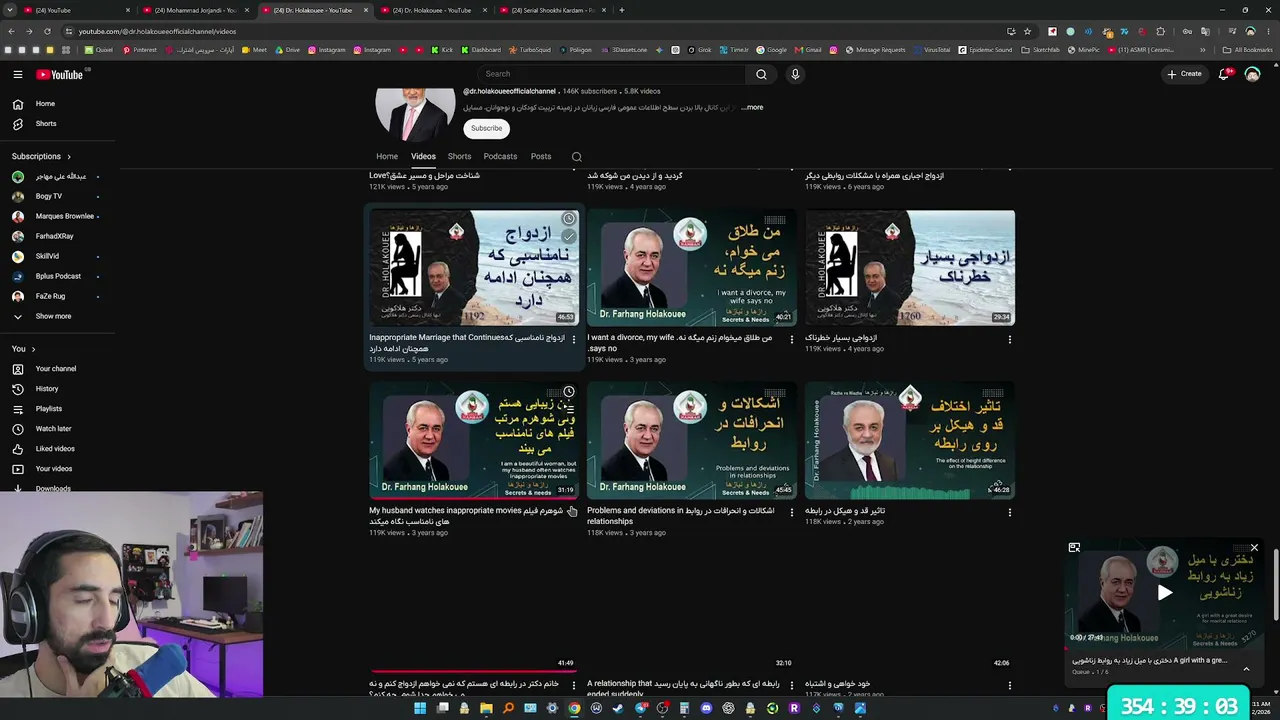The height and width of the screenshot is (720, 1280).
Task: Click the Windows Start button
Action: coord(420,708)
